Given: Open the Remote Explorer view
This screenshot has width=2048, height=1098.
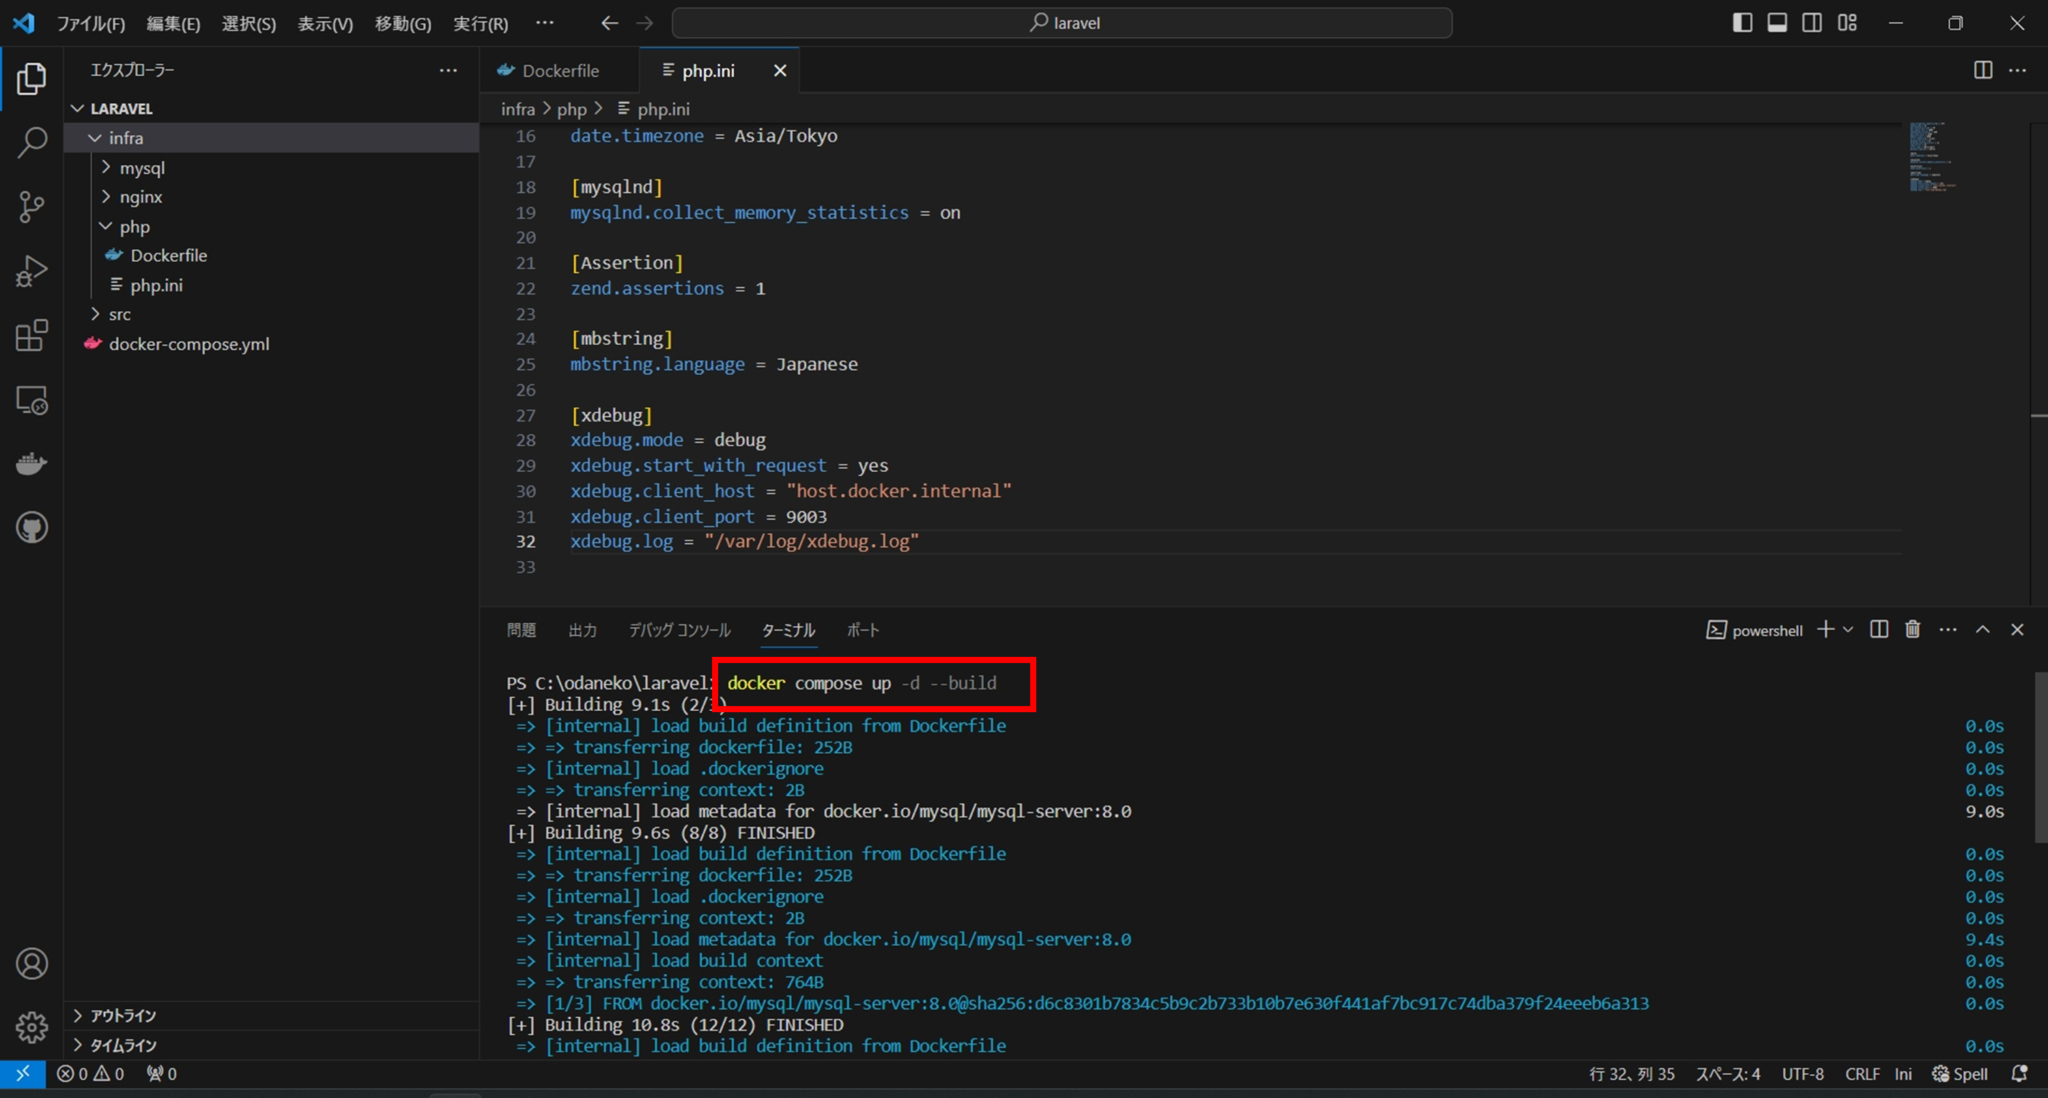Looking at the screenshot, I should pos(33,400).
